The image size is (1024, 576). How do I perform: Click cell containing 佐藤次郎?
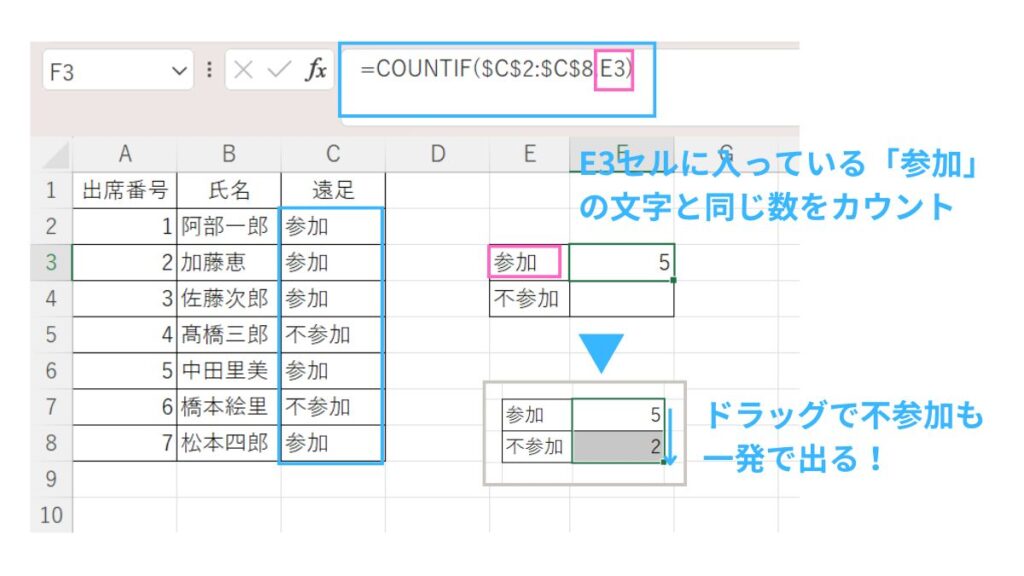coord(229,298)
